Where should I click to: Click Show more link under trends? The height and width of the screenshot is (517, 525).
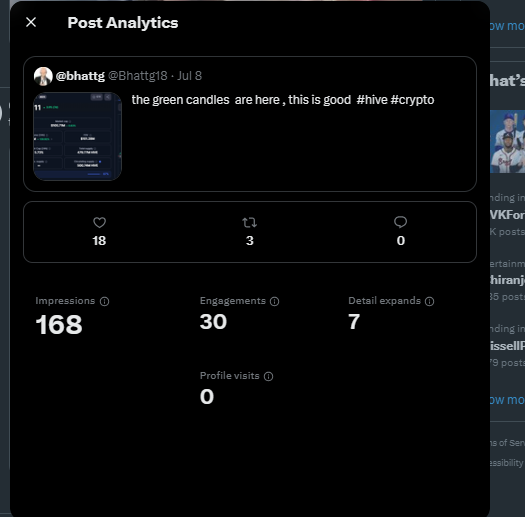[x=507, y=400]
